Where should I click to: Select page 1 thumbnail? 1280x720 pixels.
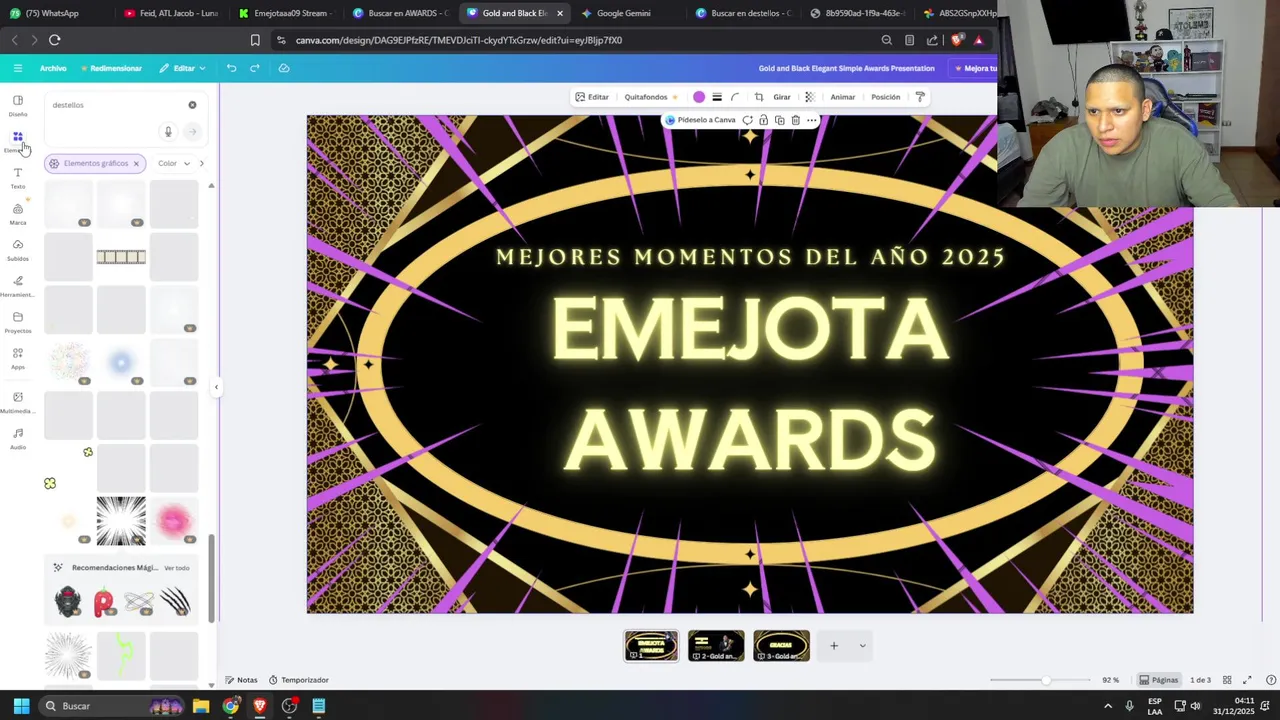coord(651,646)
